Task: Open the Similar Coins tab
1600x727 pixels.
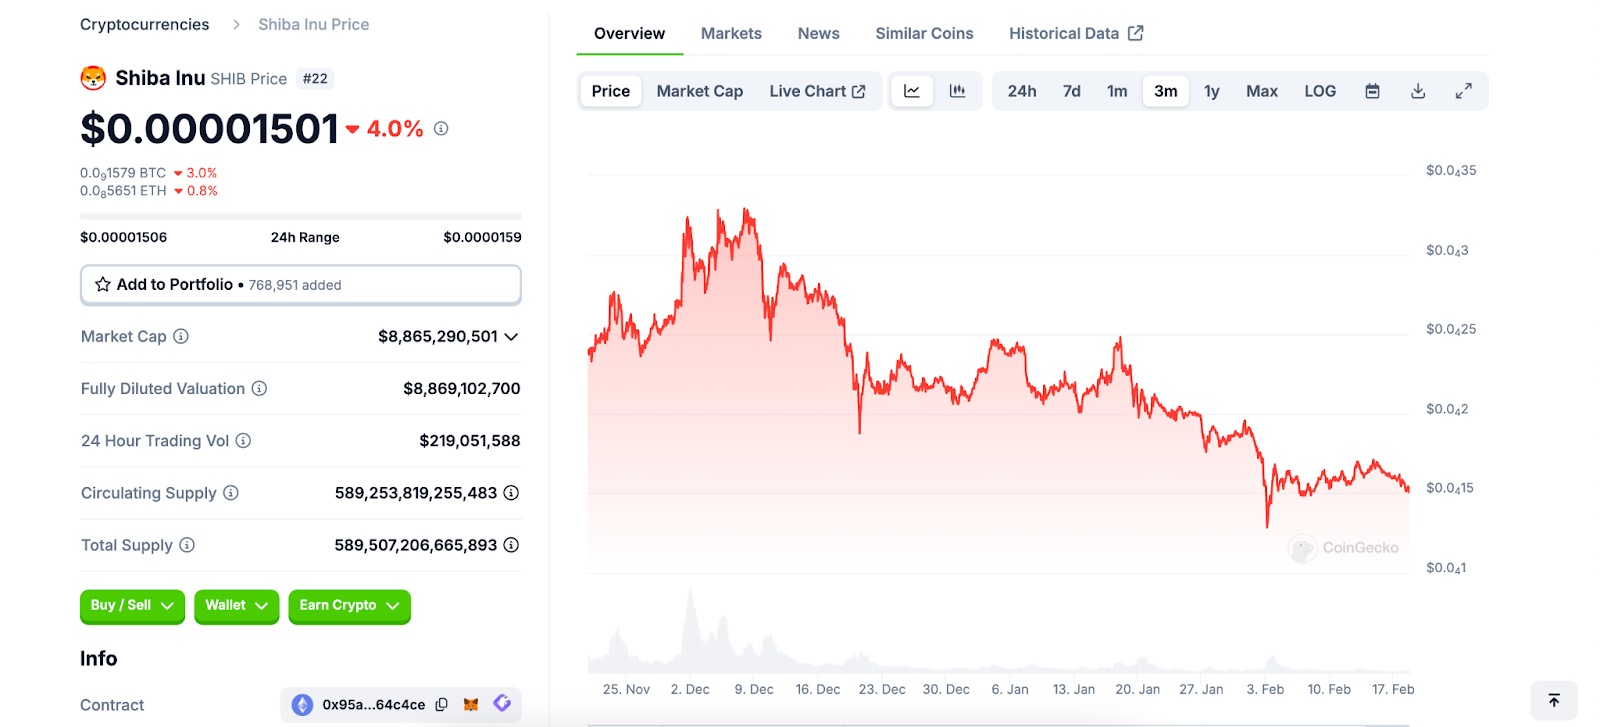Action: tap(924, 33)
